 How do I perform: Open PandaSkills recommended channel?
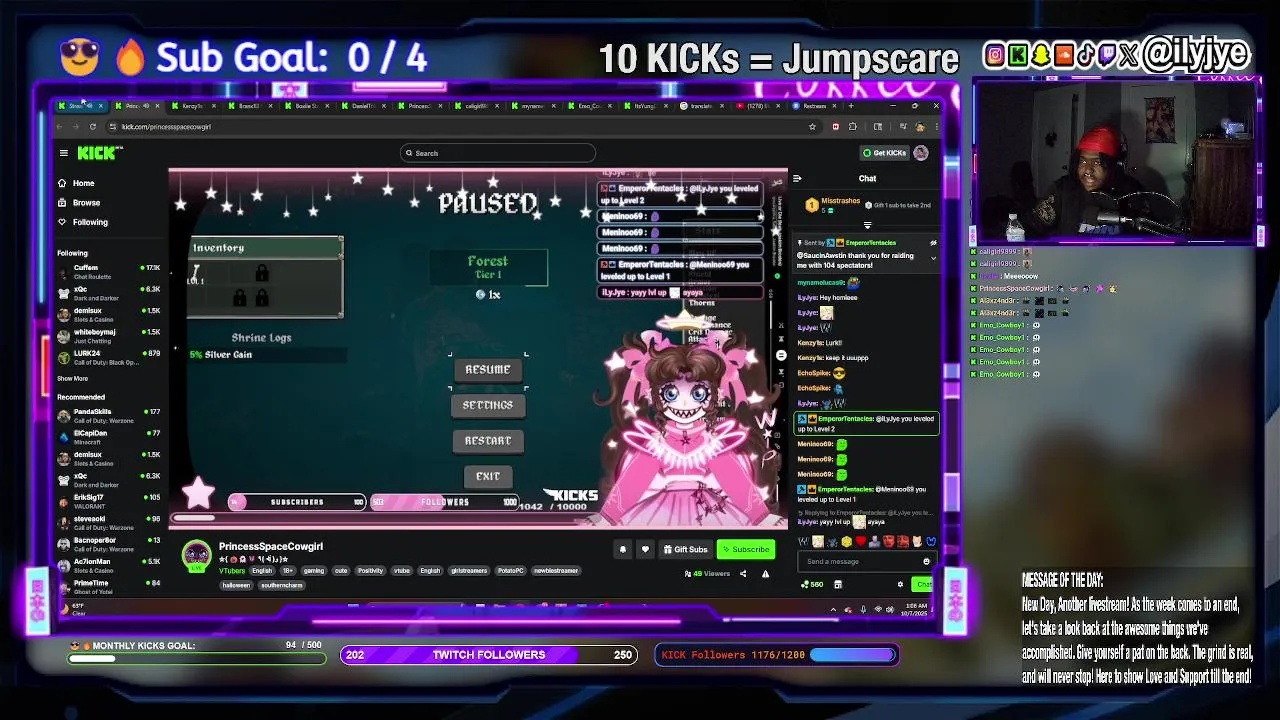[x=109, y=415]
